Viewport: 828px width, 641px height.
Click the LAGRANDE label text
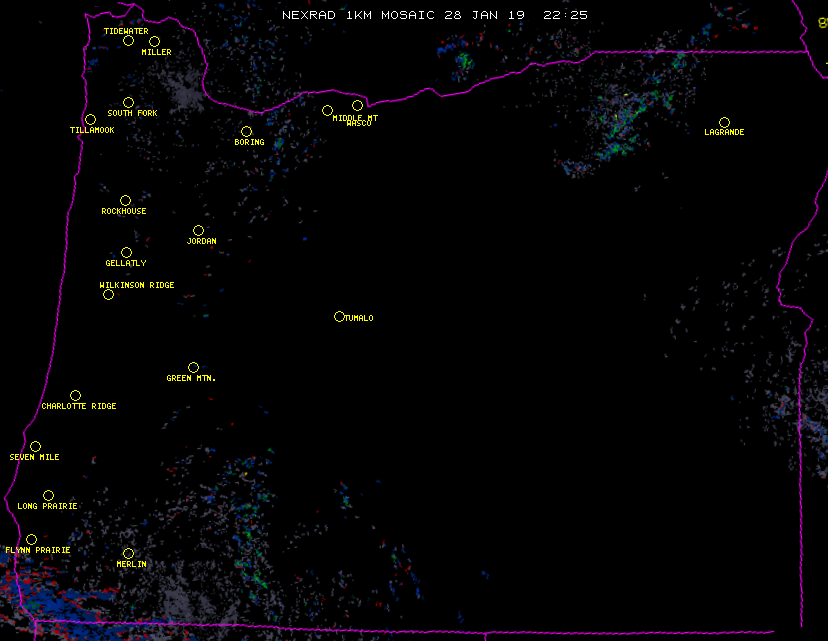[x=724, y=133]
